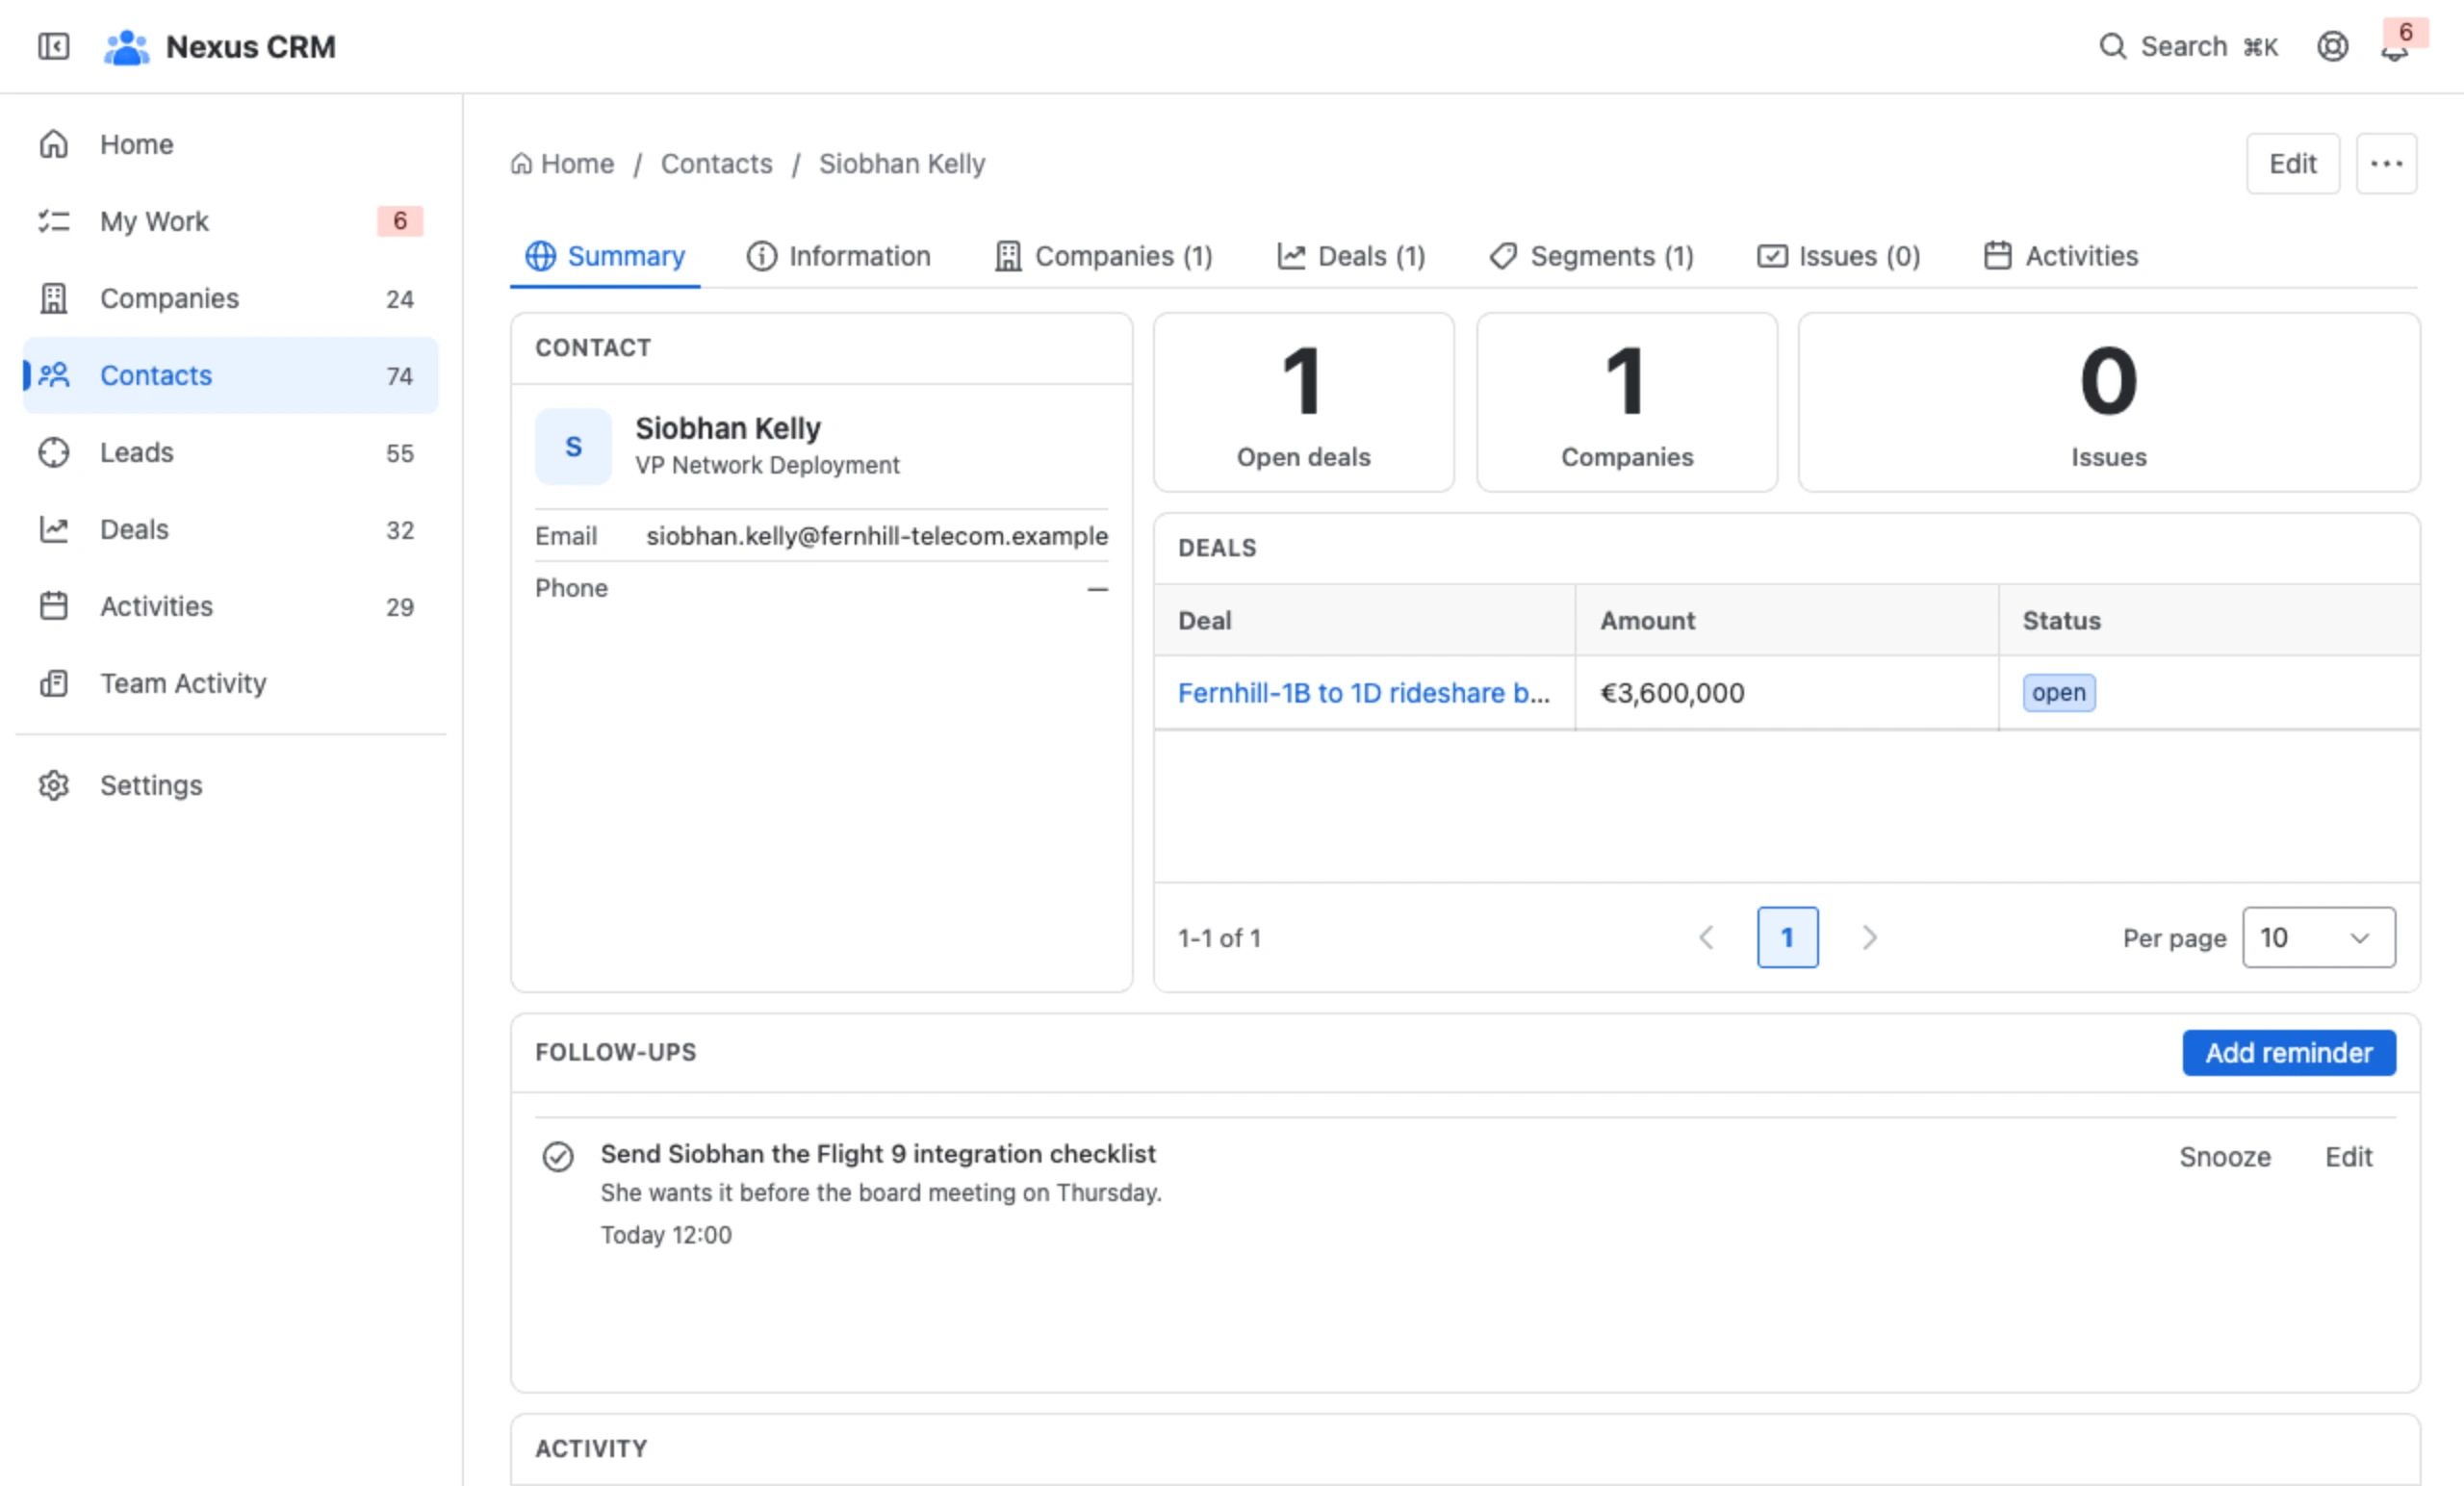Switch to the Companies (1) tab
The image size is (2464, 1486).
pyautogui.click(x=1103, y=256)
